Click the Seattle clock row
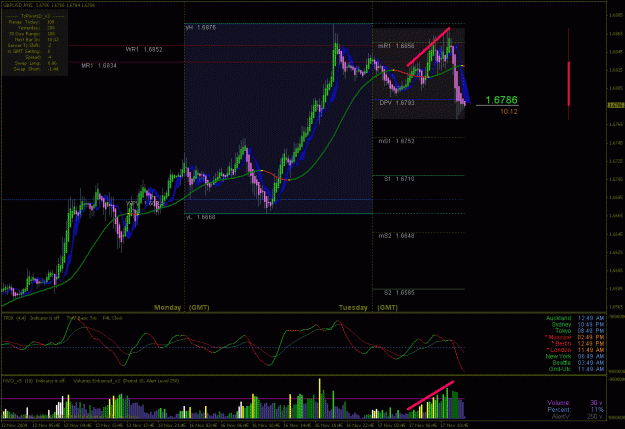625x429 pixels. point(578,363)
